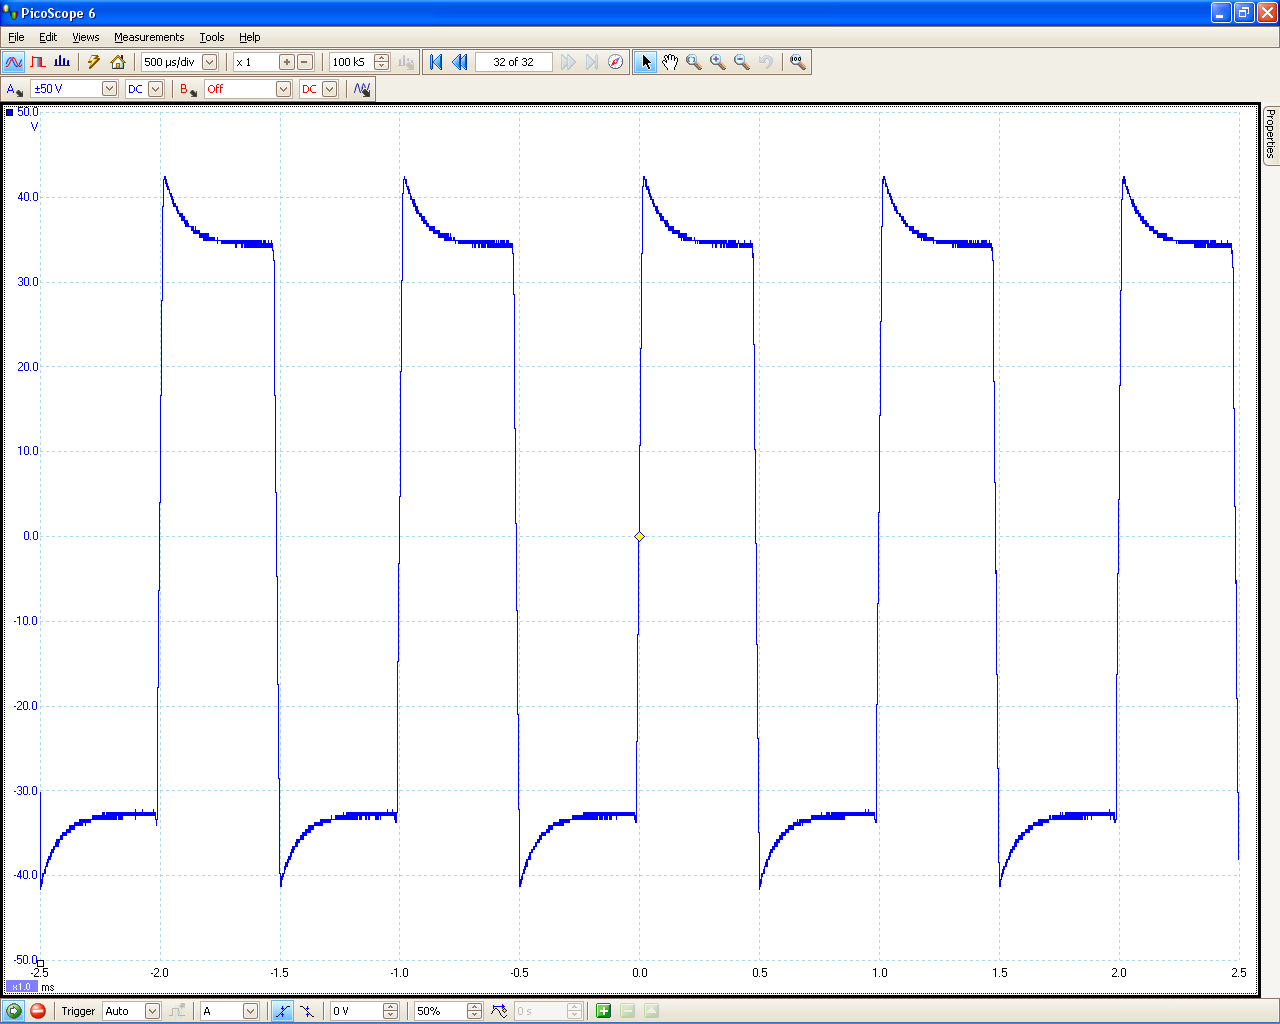The width and height of the screenshot is (1280, 1024).
Task: Click the Auto Setup lightning icon
Action: 94,62
